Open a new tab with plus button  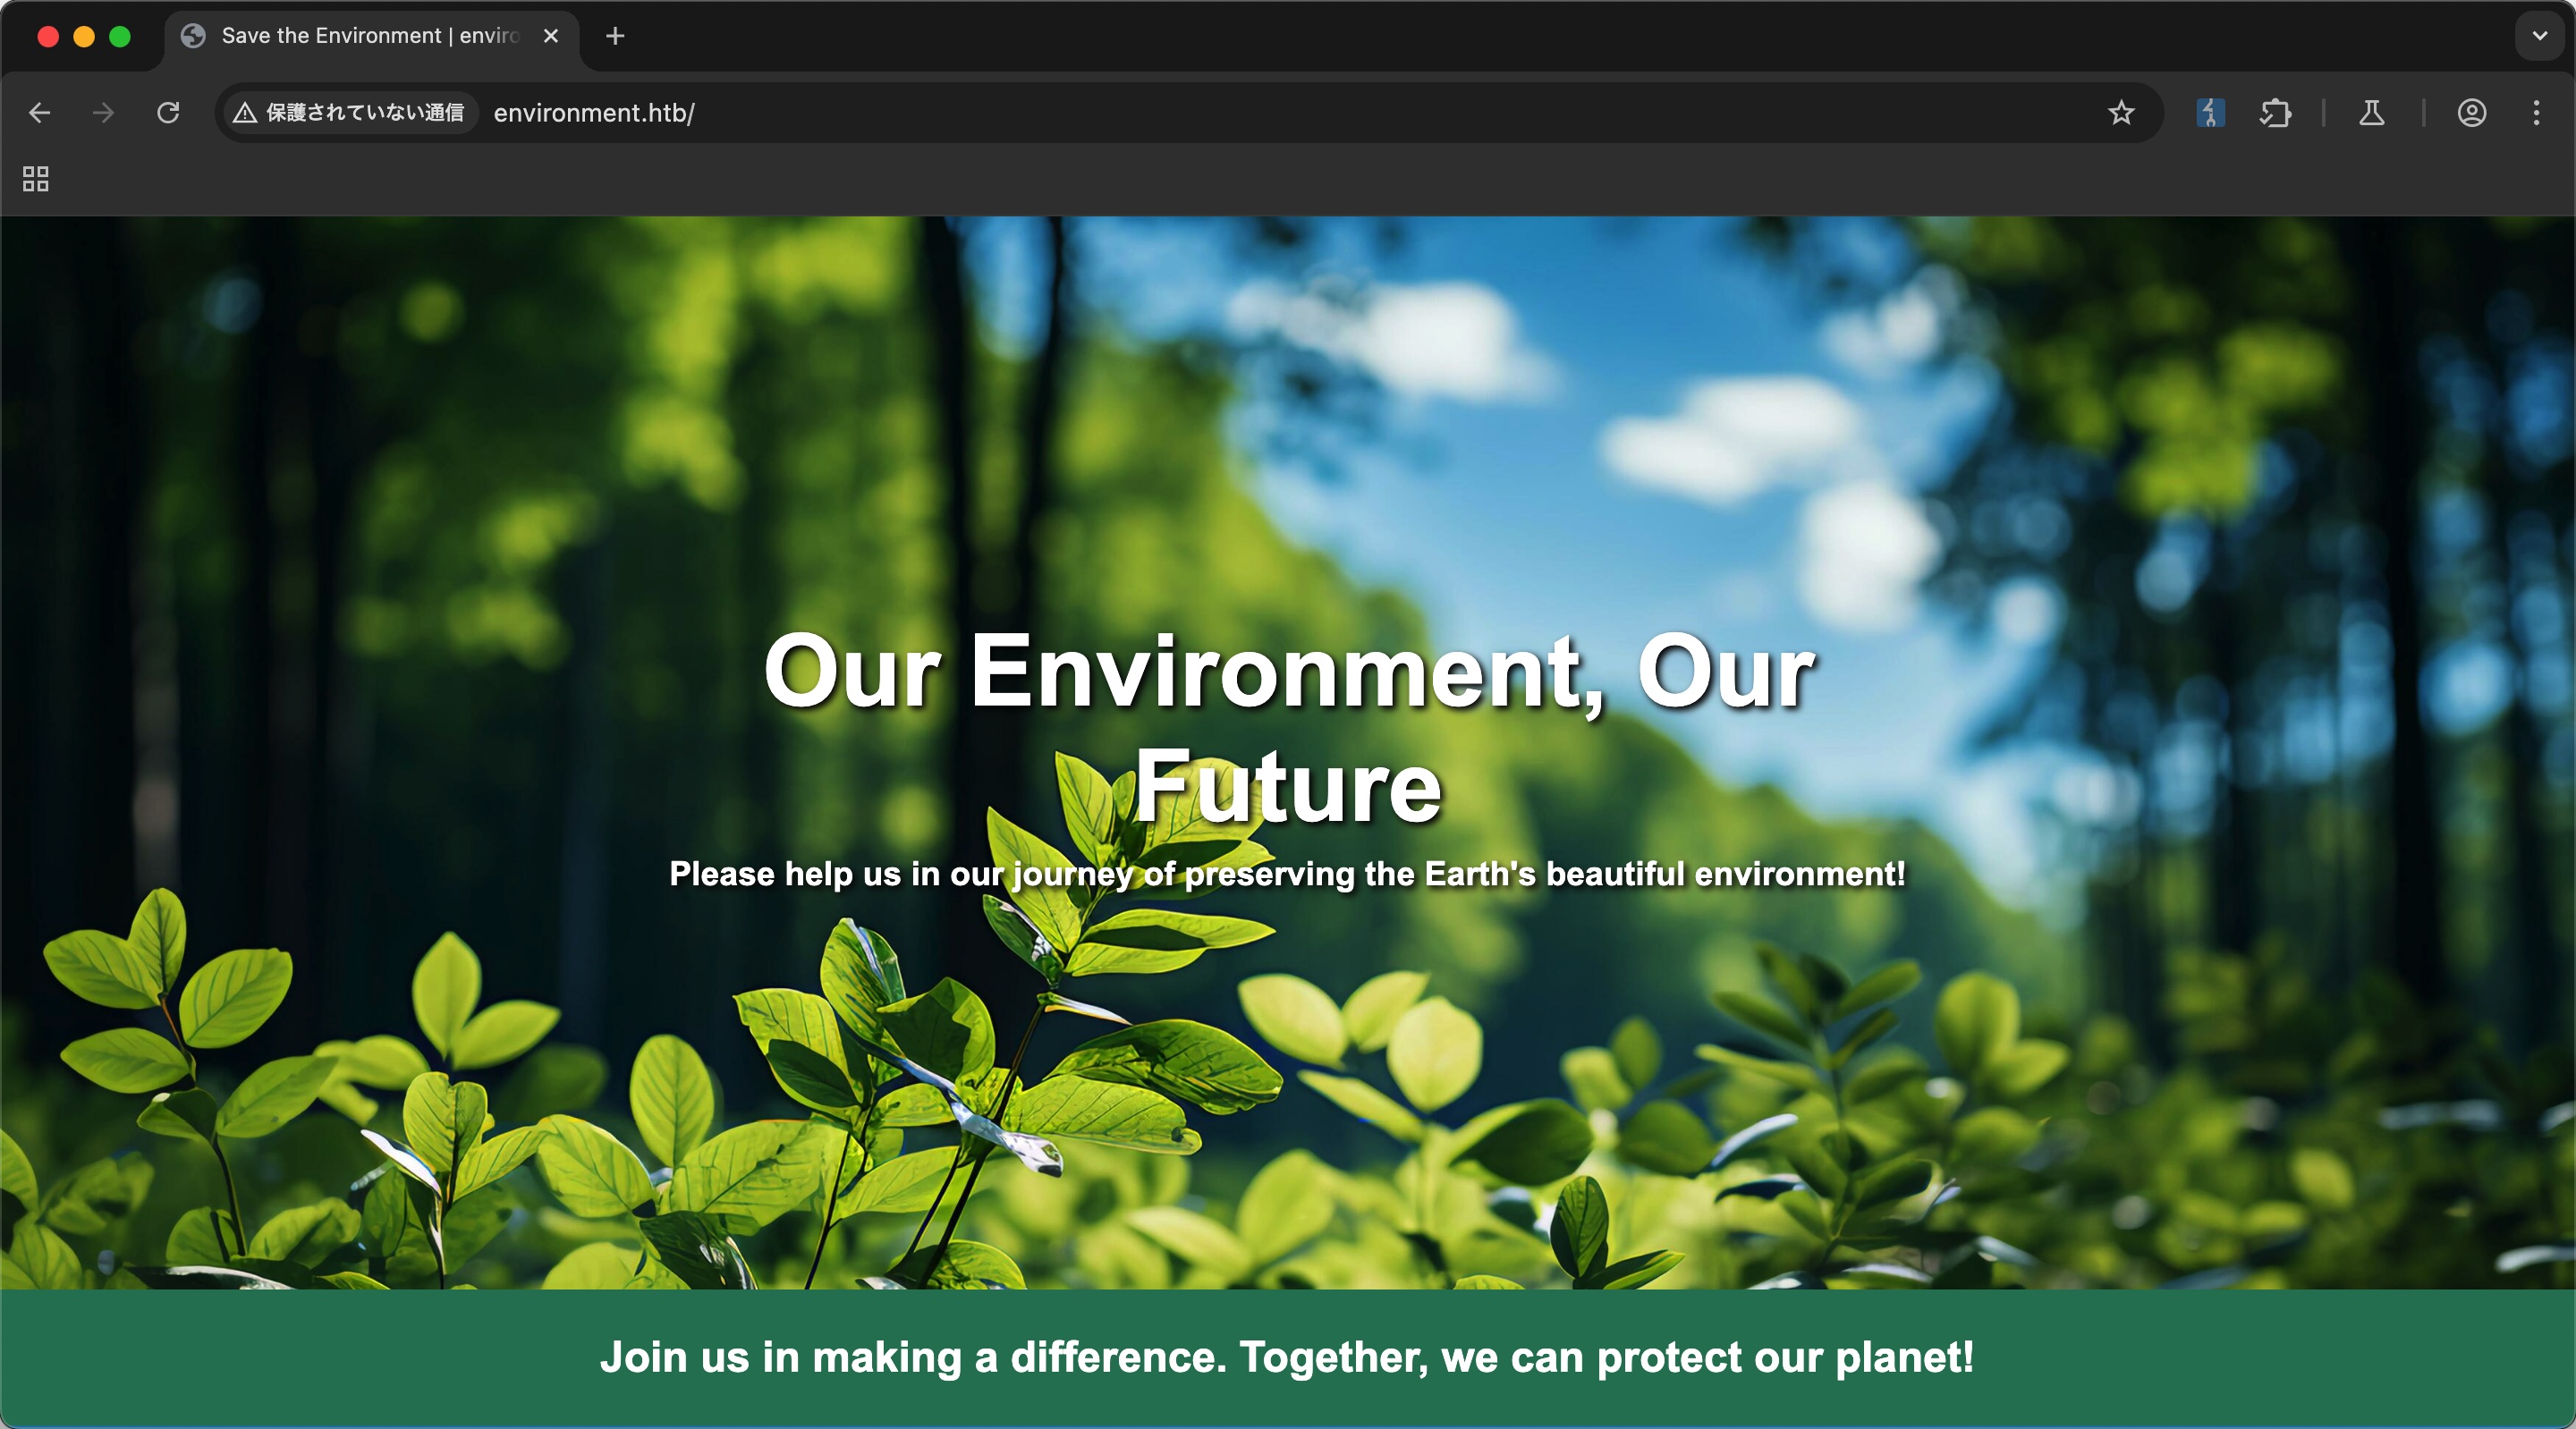(615, 36)
